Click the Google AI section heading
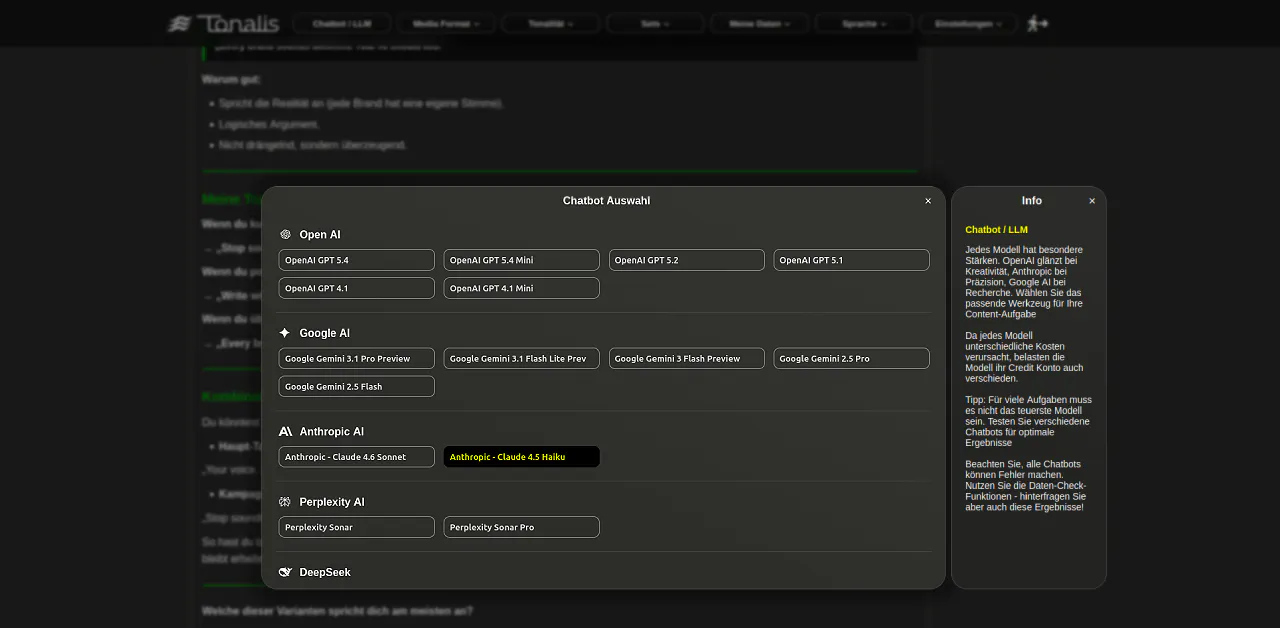1280x628 pixels. coord(325,333)
